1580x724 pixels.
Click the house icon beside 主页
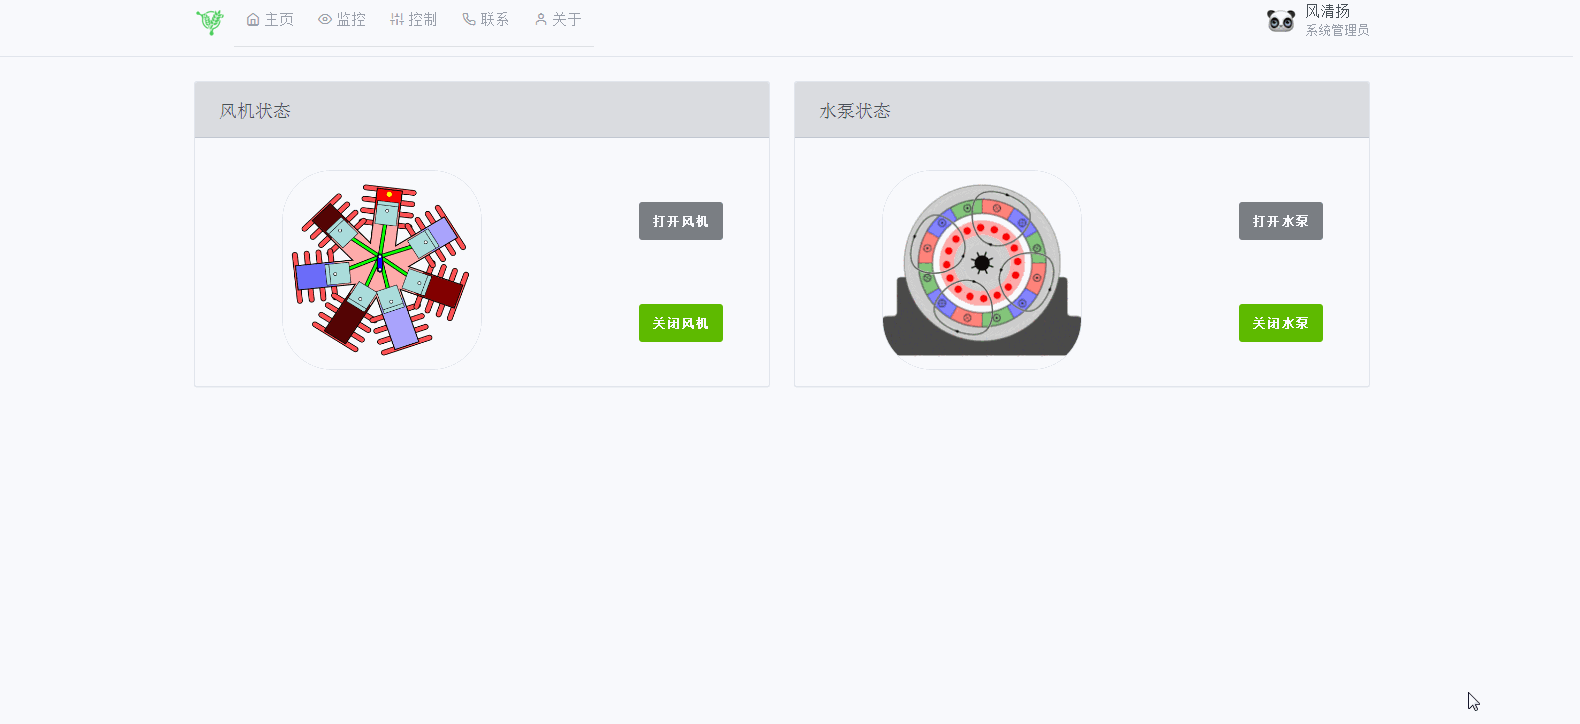point(253,19)
